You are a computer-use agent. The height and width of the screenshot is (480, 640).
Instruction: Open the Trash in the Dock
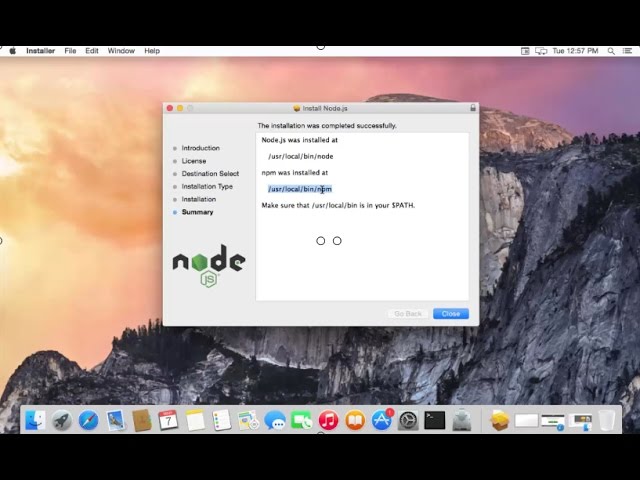click(x=607, y=420)
